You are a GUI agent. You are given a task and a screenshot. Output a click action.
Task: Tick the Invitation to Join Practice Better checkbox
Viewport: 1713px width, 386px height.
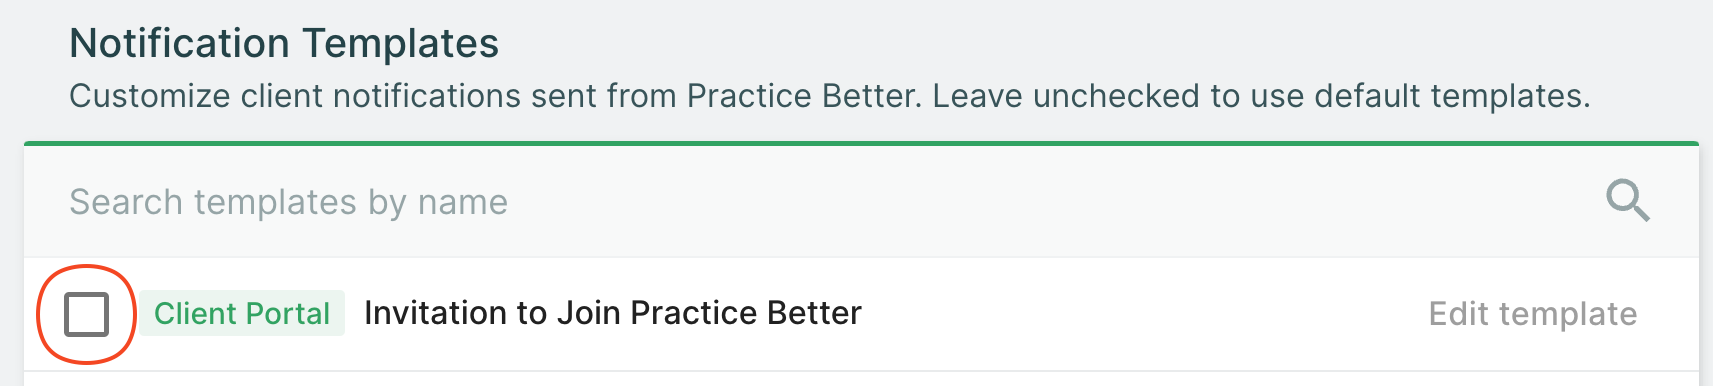pyautogui.click(x=86, y=314)
